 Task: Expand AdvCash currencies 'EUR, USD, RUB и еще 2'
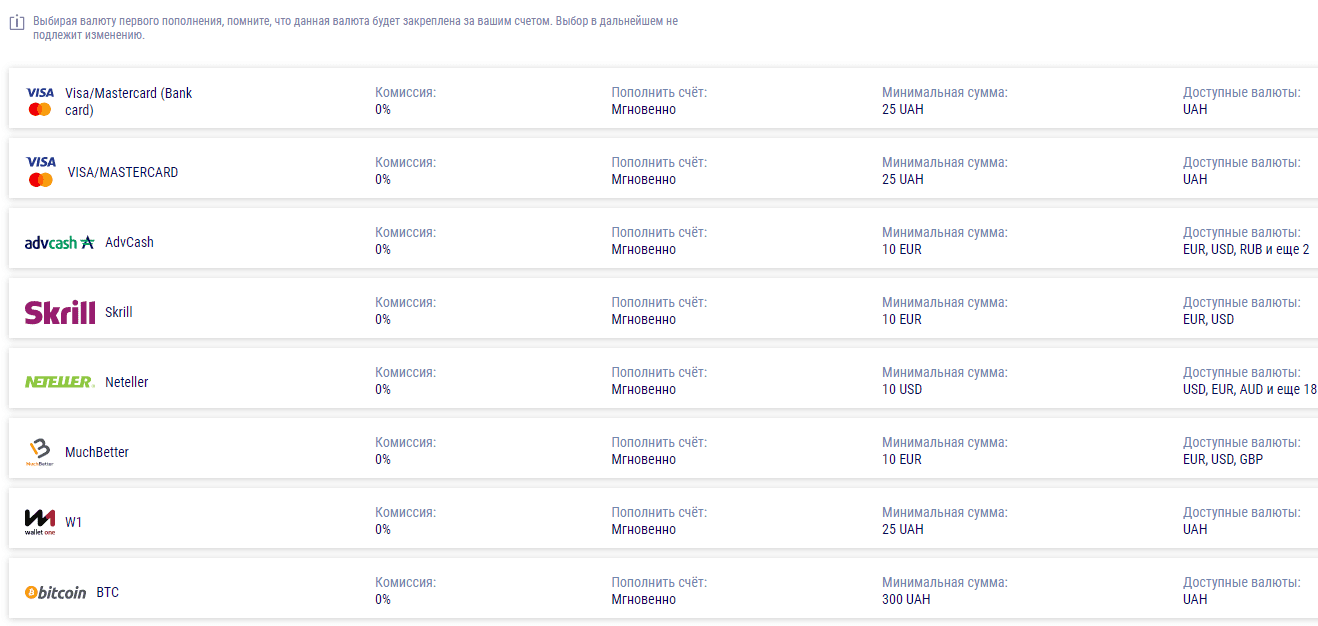click(1245, 250)
